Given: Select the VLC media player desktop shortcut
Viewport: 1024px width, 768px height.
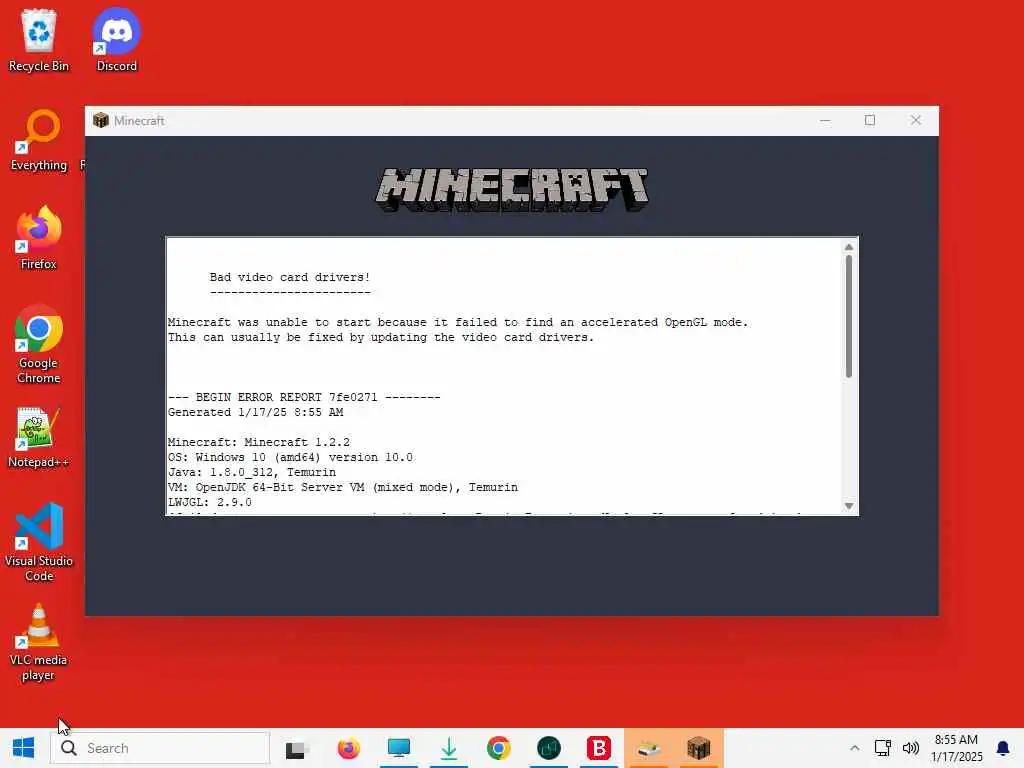Looking at the screenshot, I should [x=39, y=642].
